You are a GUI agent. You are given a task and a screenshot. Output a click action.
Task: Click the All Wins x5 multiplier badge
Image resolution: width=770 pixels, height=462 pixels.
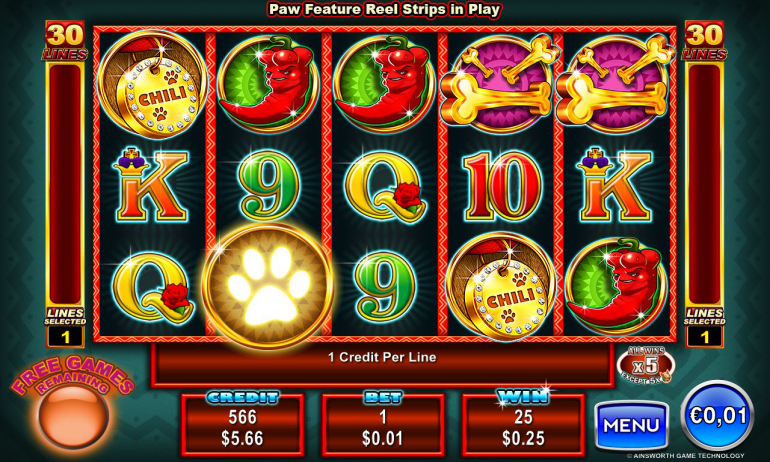pyautogui.click(x=645, y=365)
